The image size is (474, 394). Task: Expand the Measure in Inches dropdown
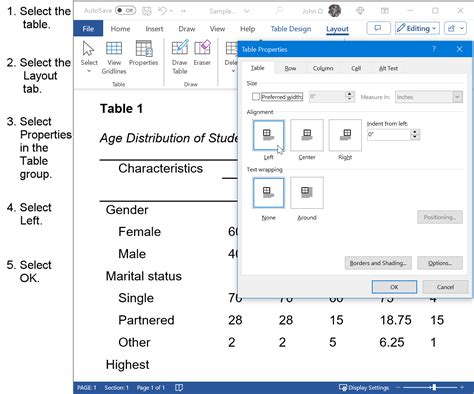tap(457, 97)
